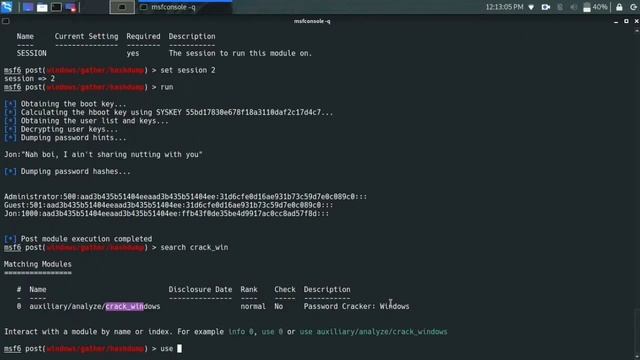The image size is (640, 360).
Task: Click the highlighted crack_win search match
Action: point(124,306)
